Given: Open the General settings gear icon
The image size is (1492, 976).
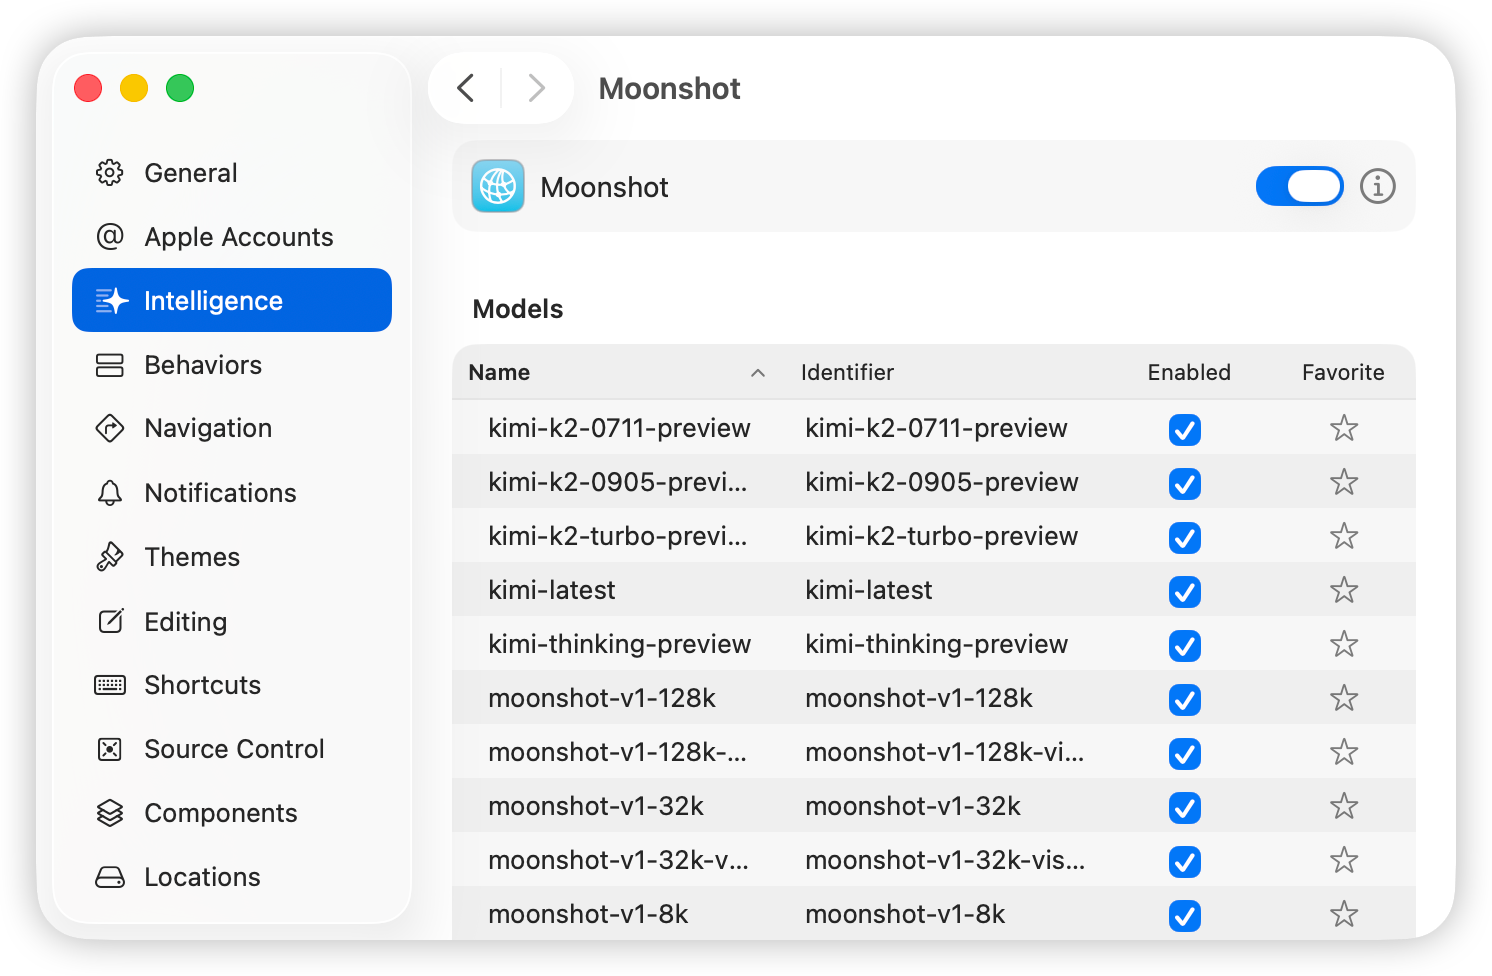Looking at the screenshot, I should point(109,172).
